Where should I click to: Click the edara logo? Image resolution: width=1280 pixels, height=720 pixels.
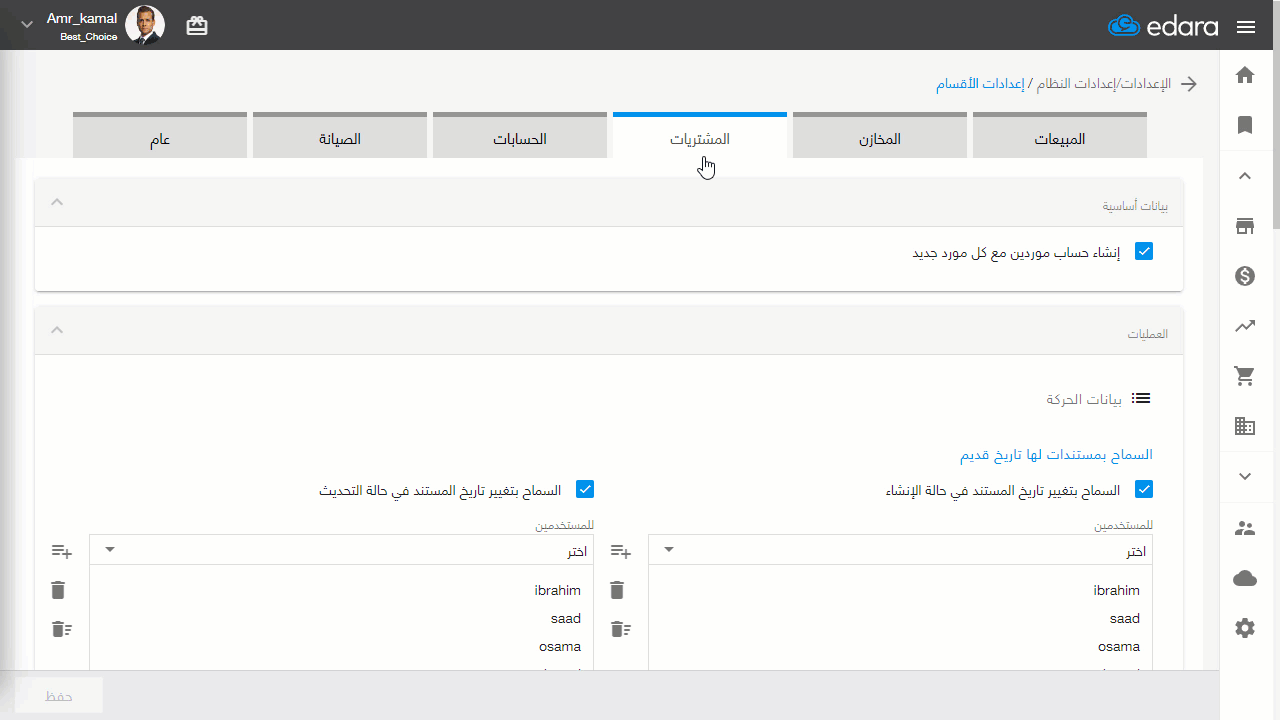1163,26
